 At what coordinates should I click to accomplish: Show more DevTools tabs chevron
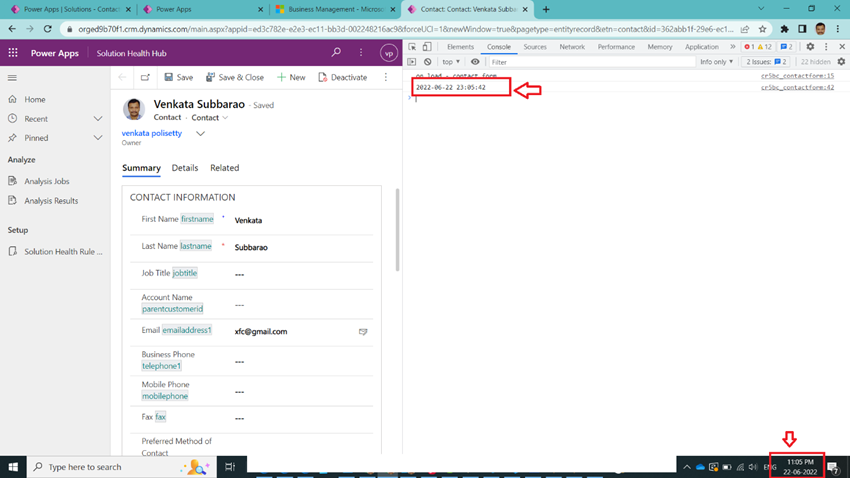733,47
